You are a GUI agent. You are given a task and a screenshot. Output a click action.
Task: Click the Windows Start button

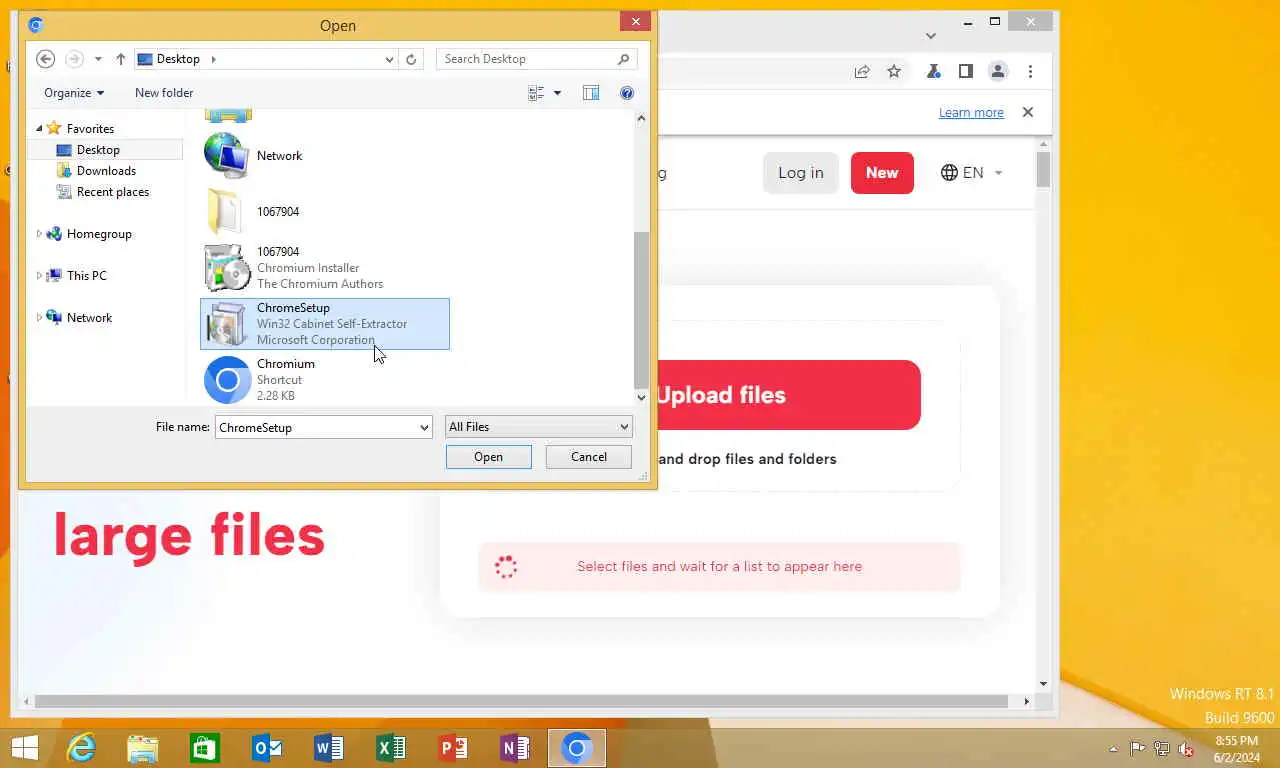click(24, 748)
